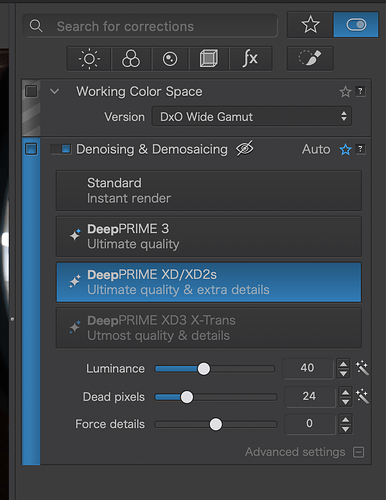
Task: Click the Force details value field 0
Action: (310, 424)
